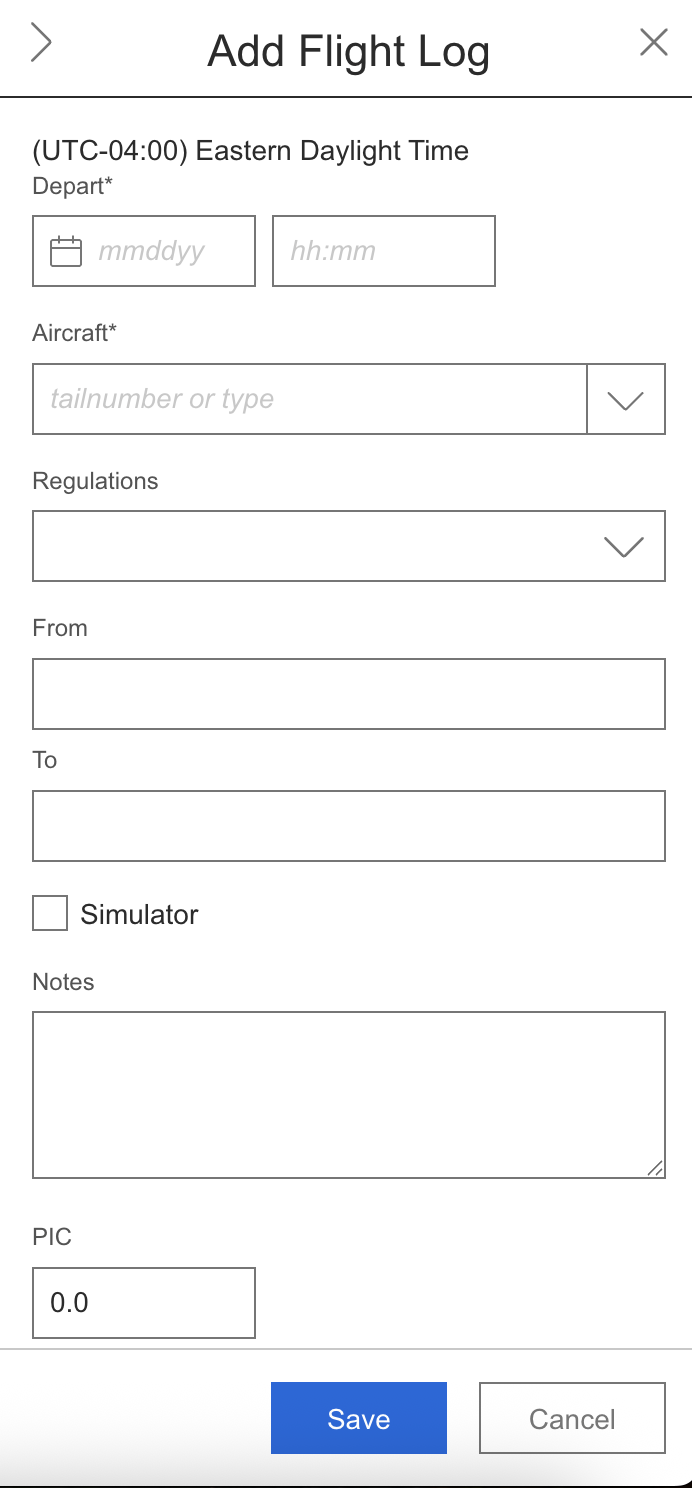692x1488 pixels.
Task: Click the Add Flight Log title
Action: pyautogui.click(x=348, y=50)
